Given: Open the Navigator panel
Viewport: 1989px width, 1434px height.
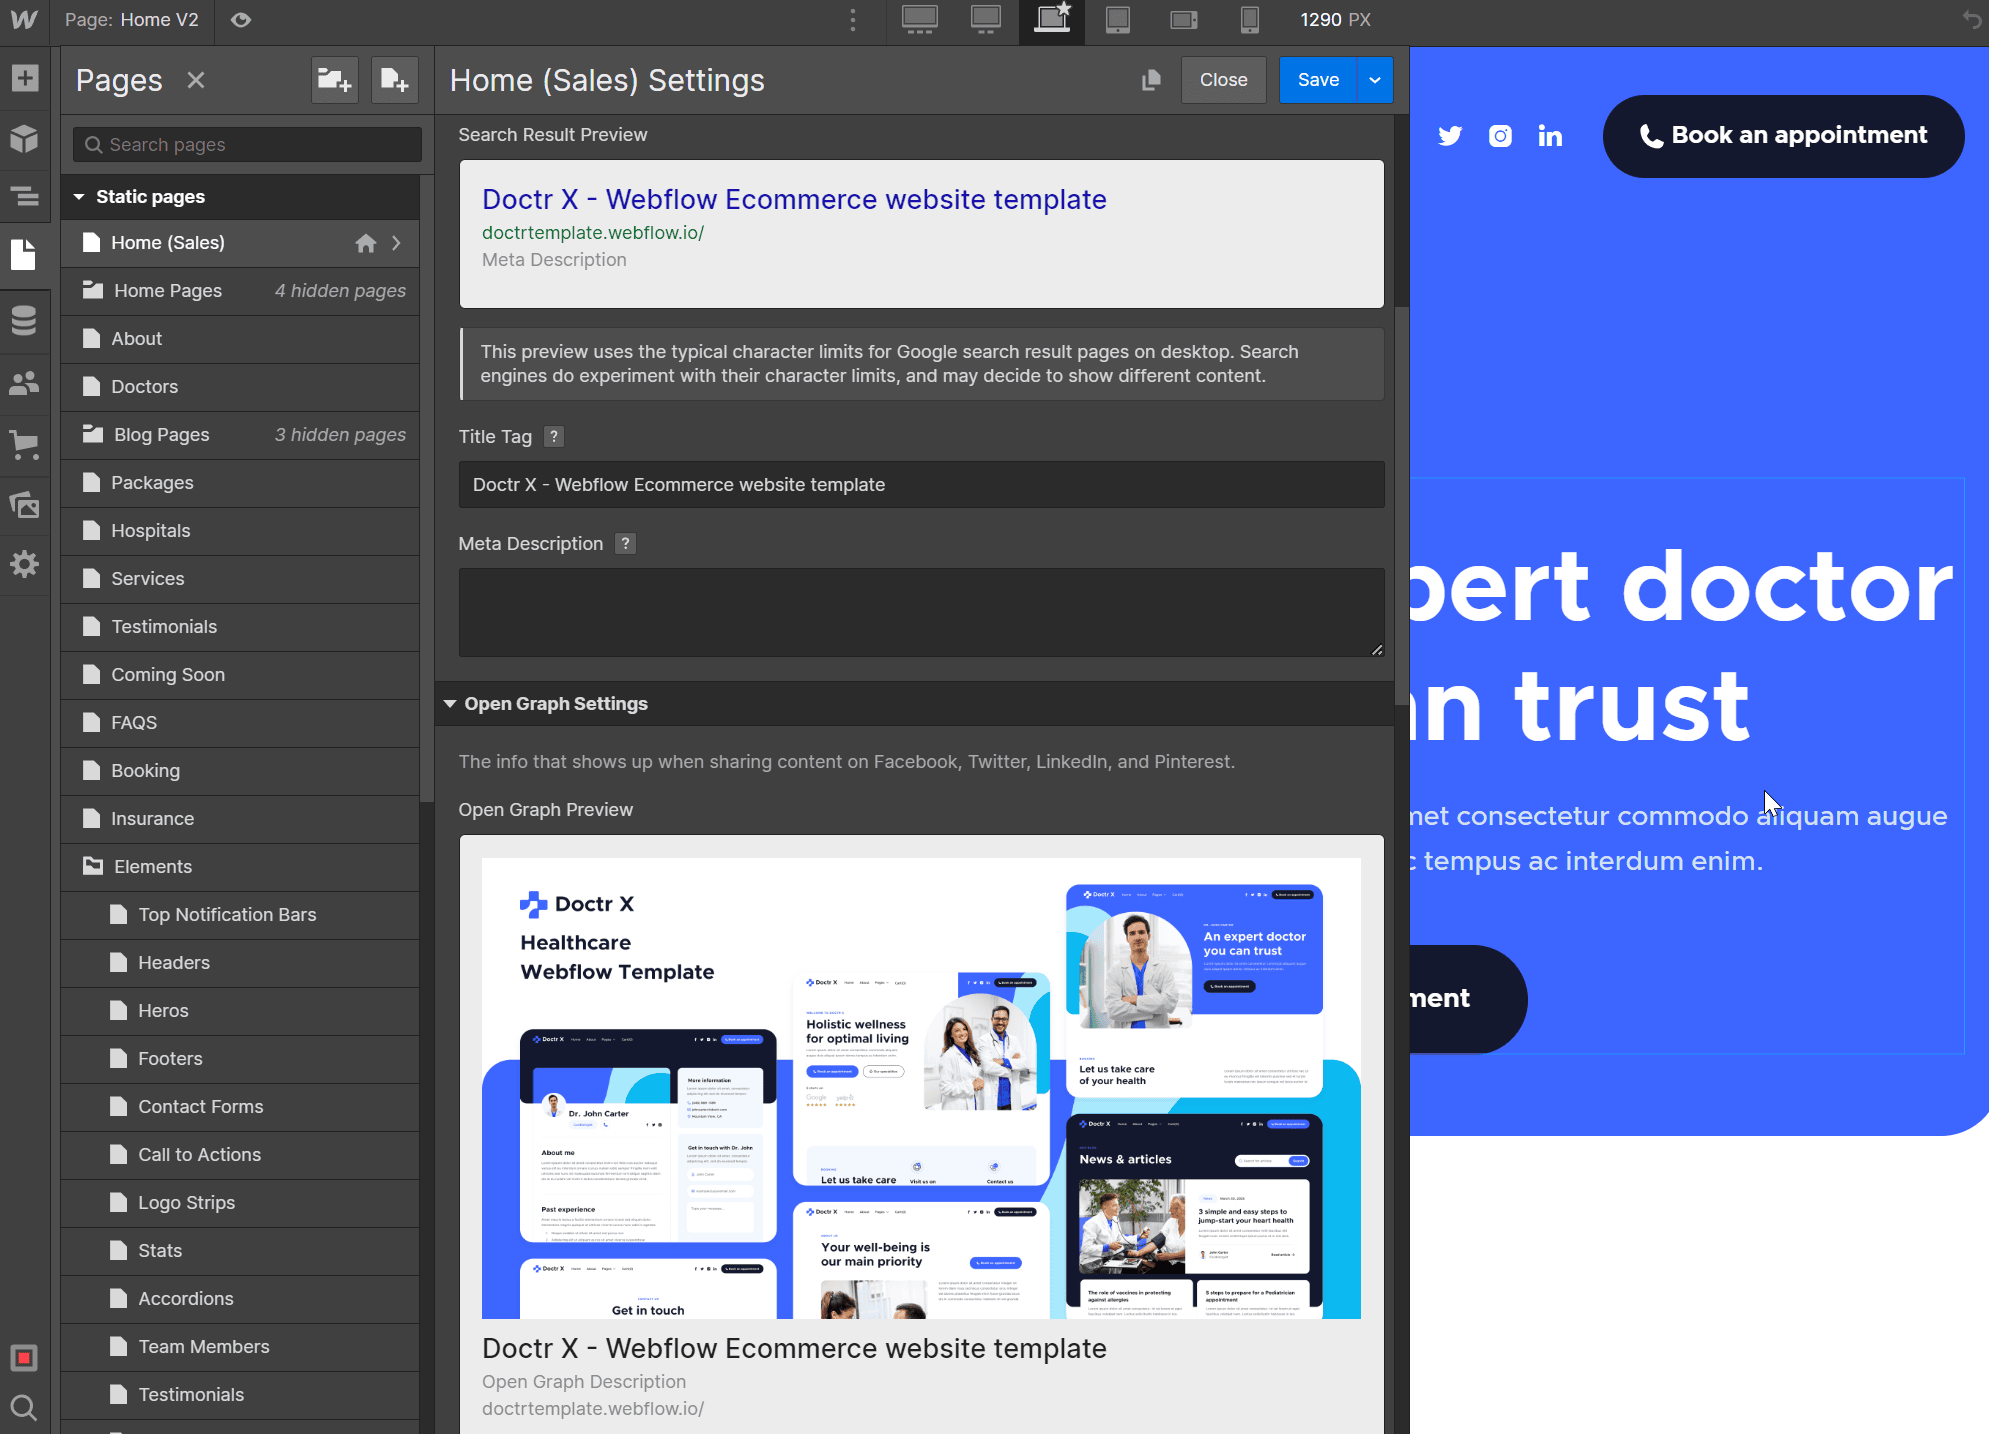Looking at the screenshot, I should click(x=25, y=197).
